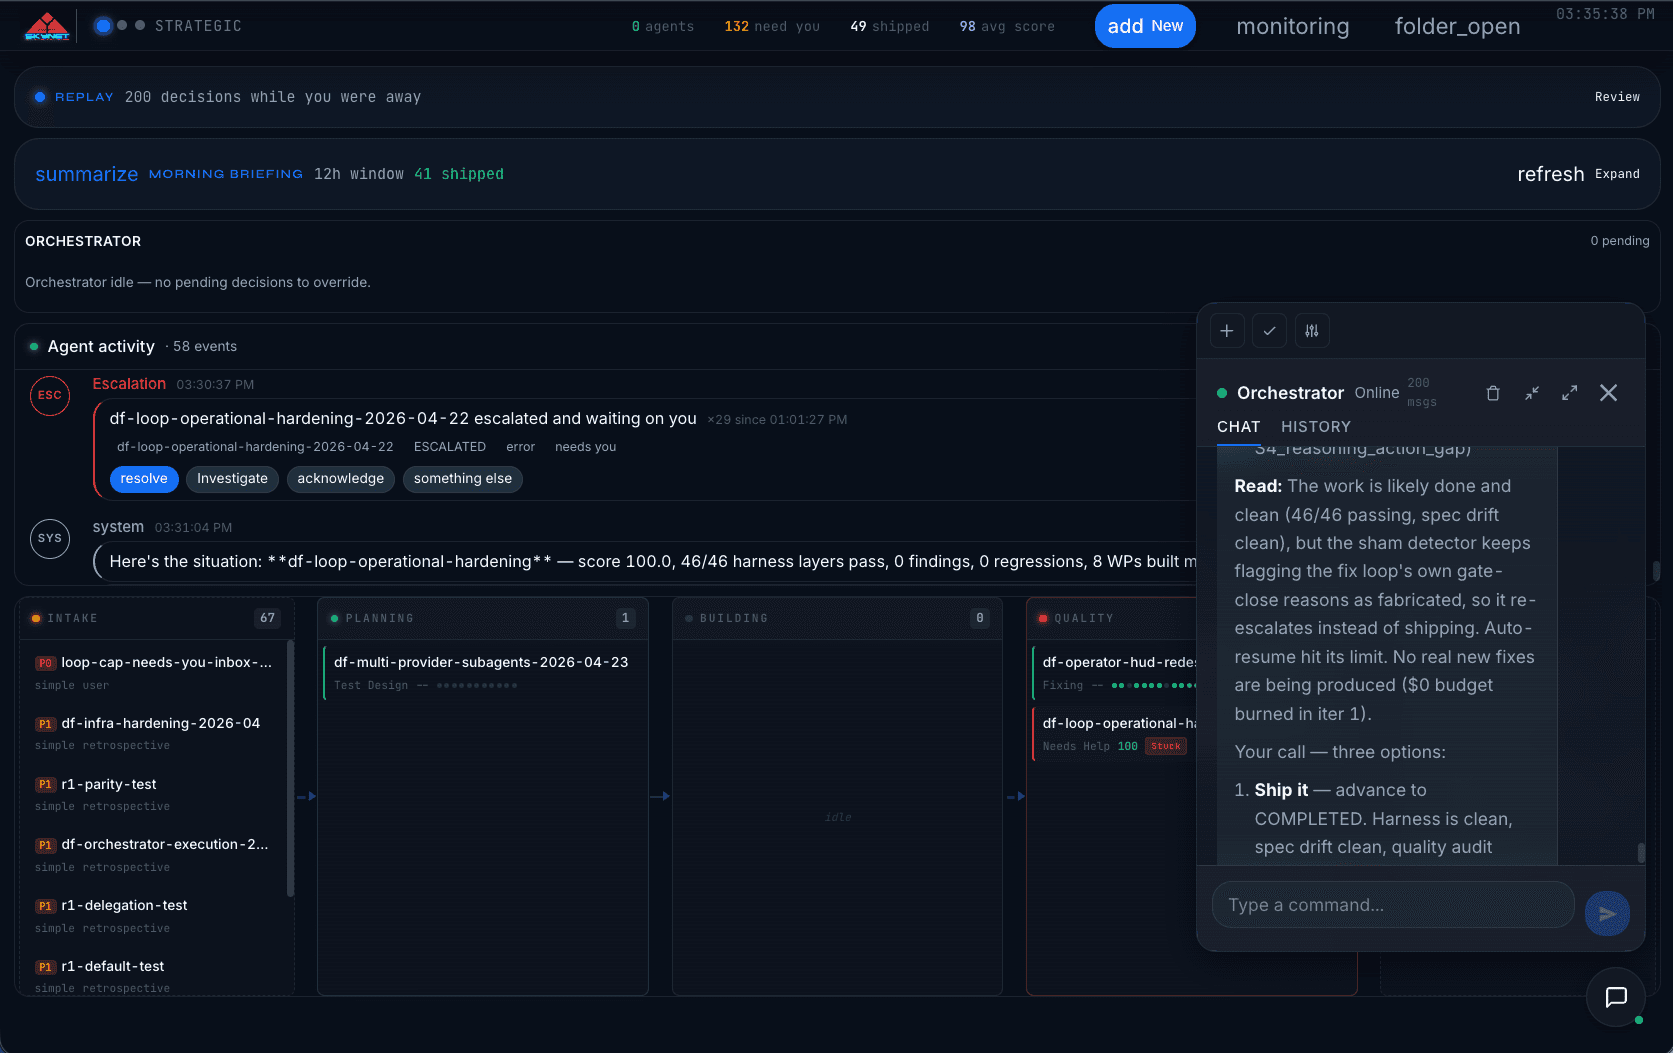Image resolution: width=1673 pixels, height=1053 pixels.
Task: Click the ESC escalation avatar icon
Action: 50,395
